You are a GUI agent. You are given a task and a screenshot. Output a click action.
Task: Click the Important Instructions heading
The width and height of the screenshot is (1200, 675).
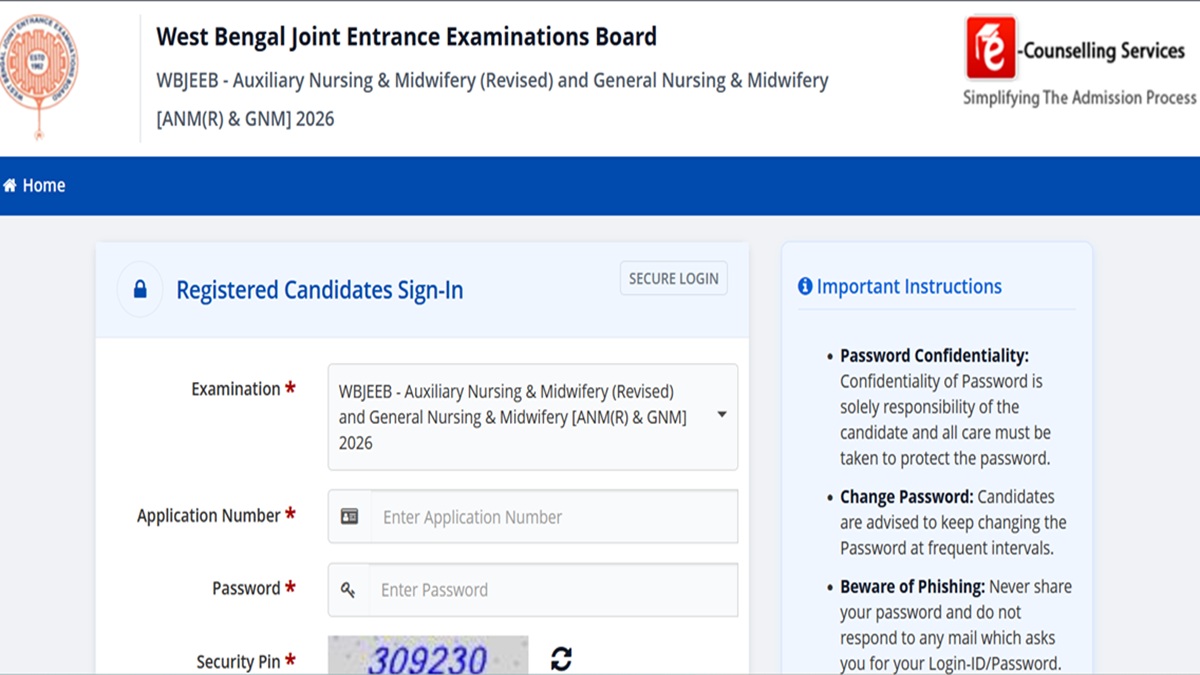[x=908, y=287]
